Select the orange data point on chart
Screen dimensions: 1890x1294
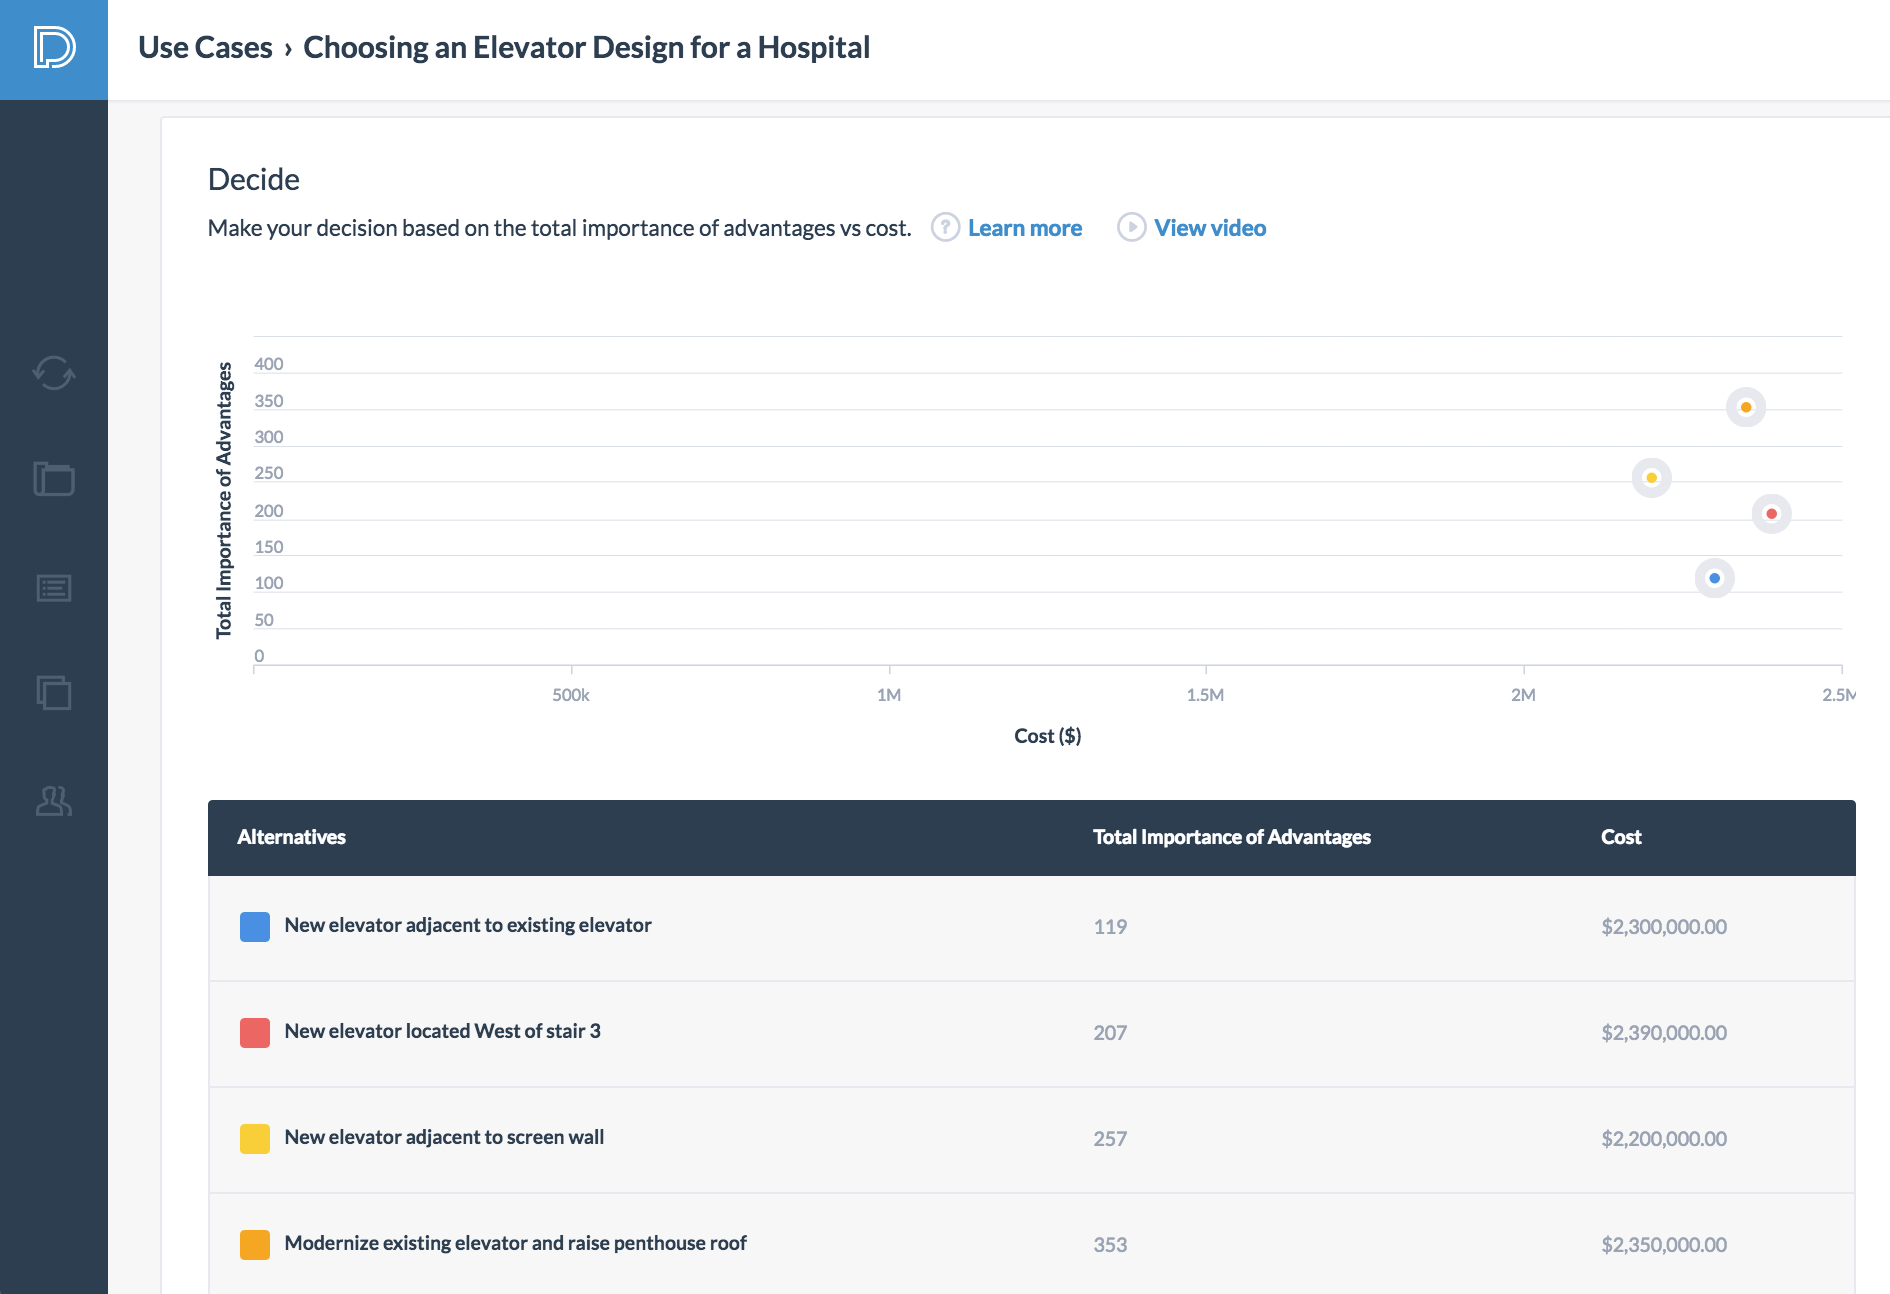pyautogui.click(x=1746, y=407)
